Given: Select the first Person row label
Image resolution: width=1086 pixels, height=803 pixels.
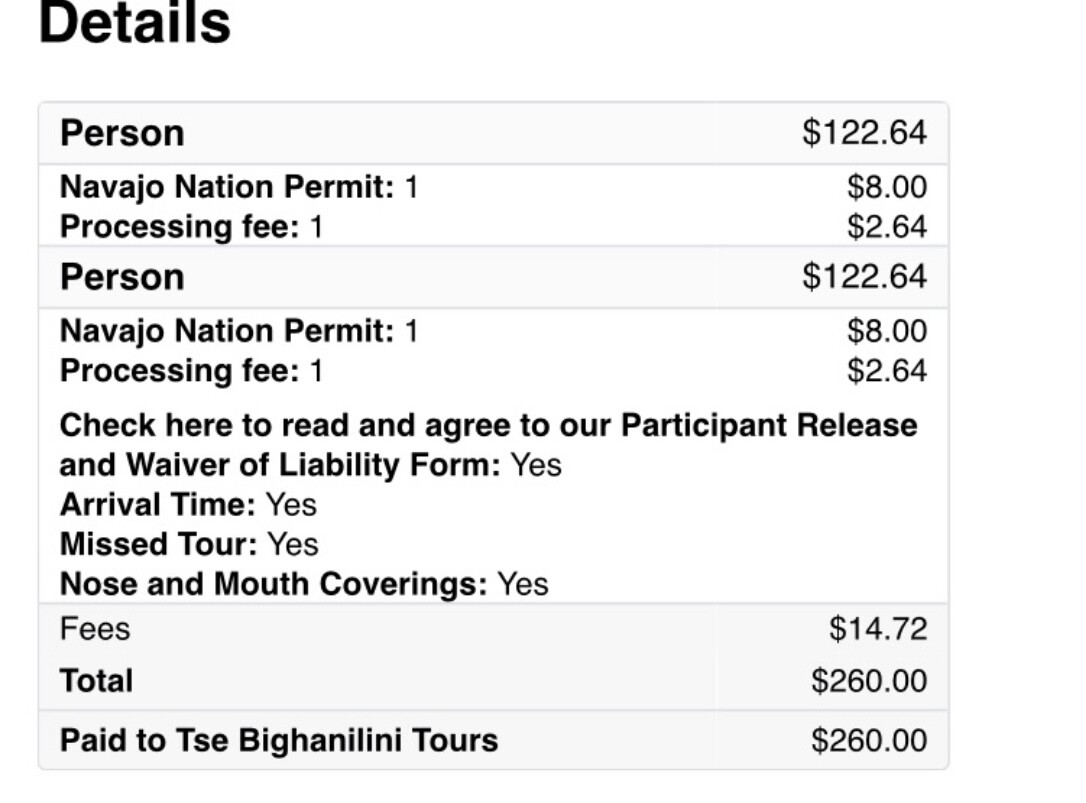Looking at the screenshot, I should (122, 133).
